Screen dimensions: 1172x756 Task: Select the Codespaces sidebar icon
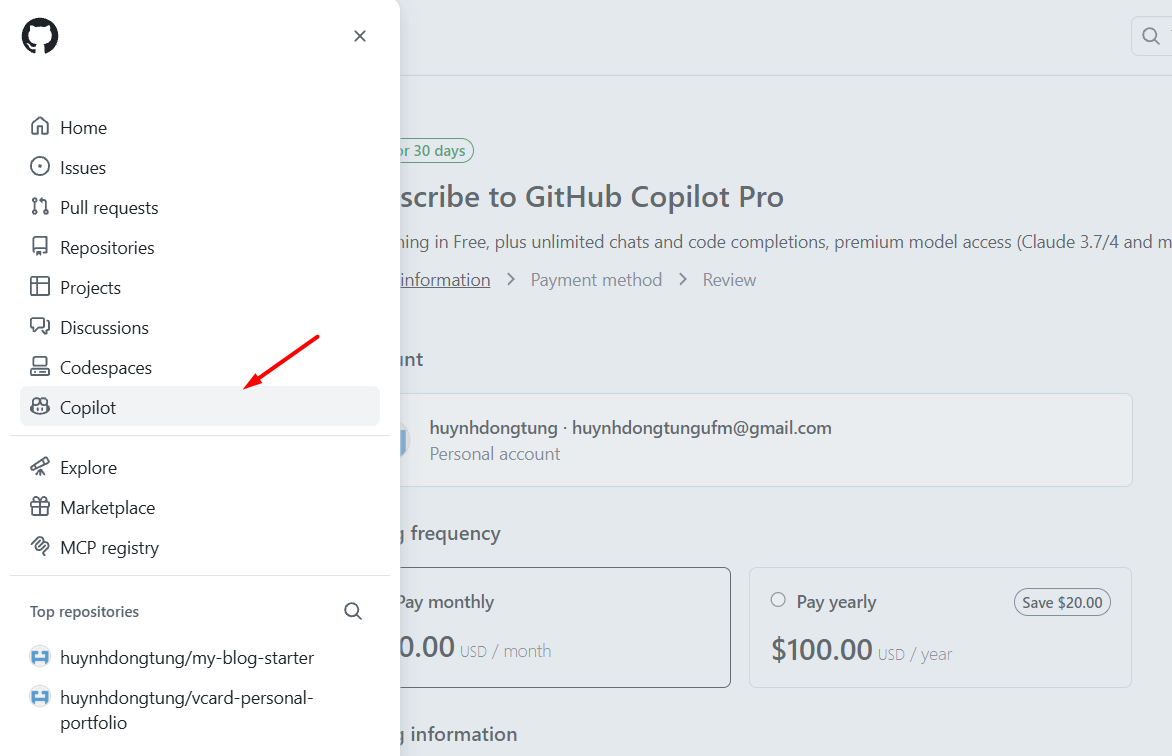[x=41, y=367]
